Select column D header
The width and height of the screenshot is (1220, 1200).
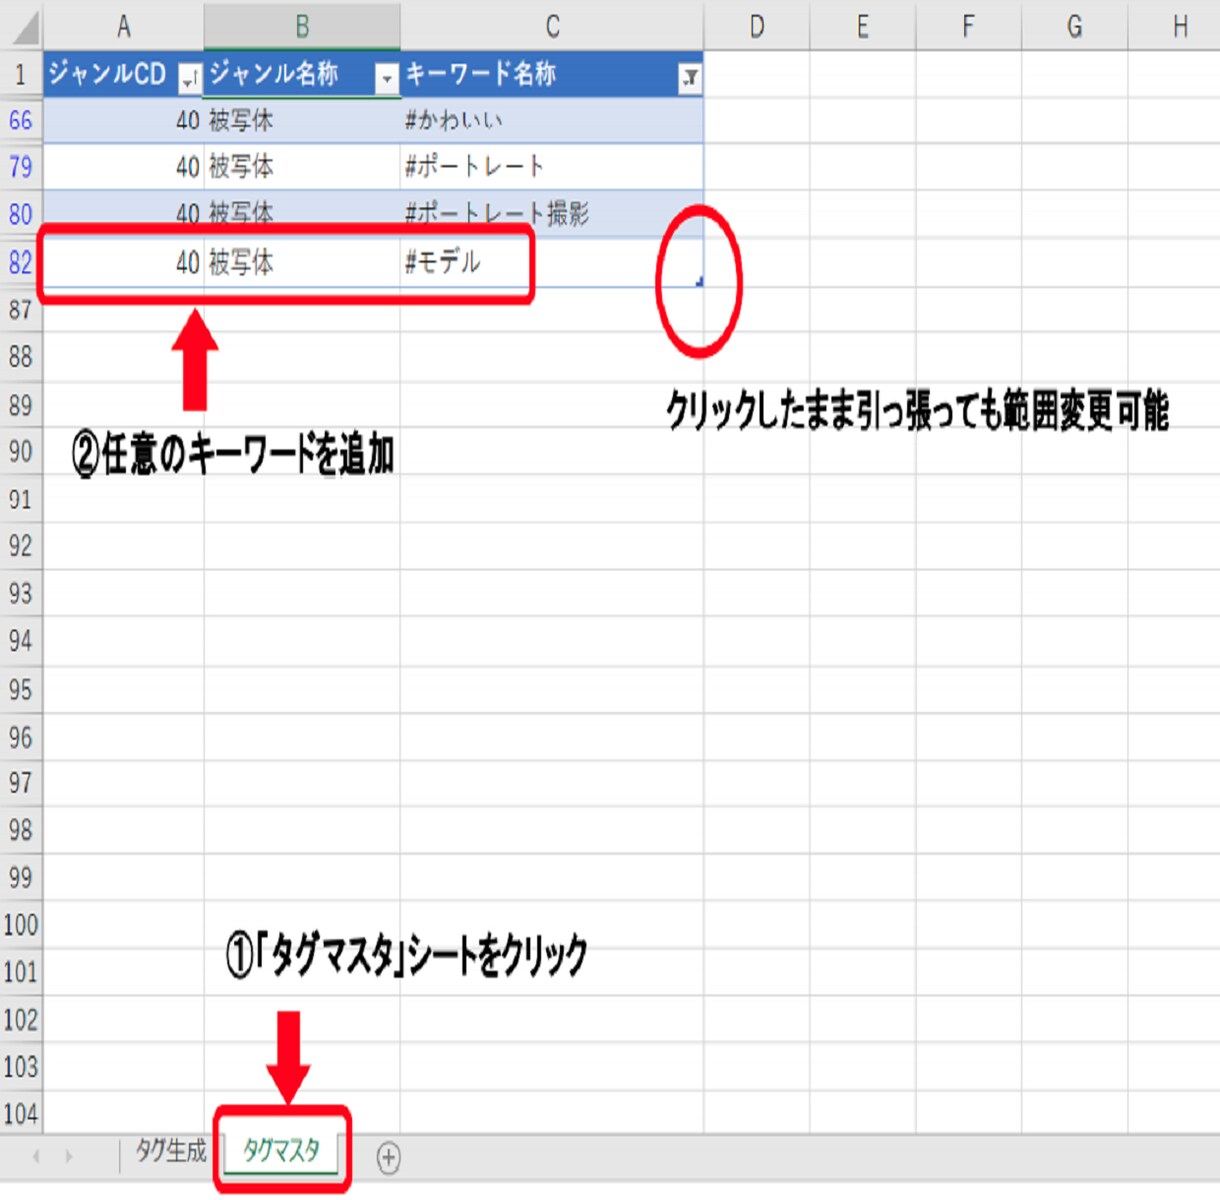pyautogui.click(x=757, y=27)
